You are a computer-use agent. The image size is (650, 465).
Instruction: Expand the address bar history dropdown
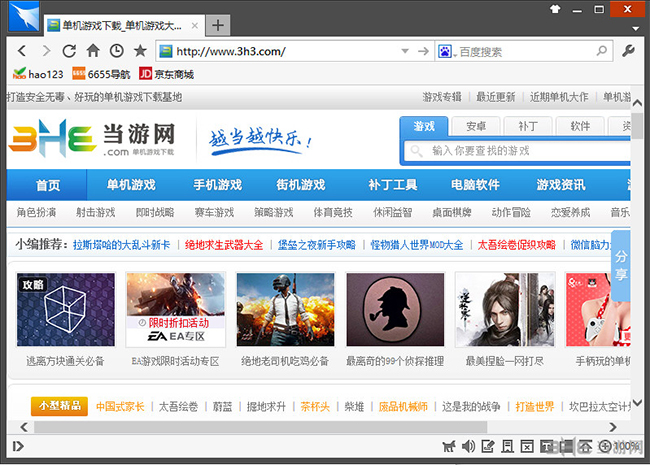tap(405, 51)
